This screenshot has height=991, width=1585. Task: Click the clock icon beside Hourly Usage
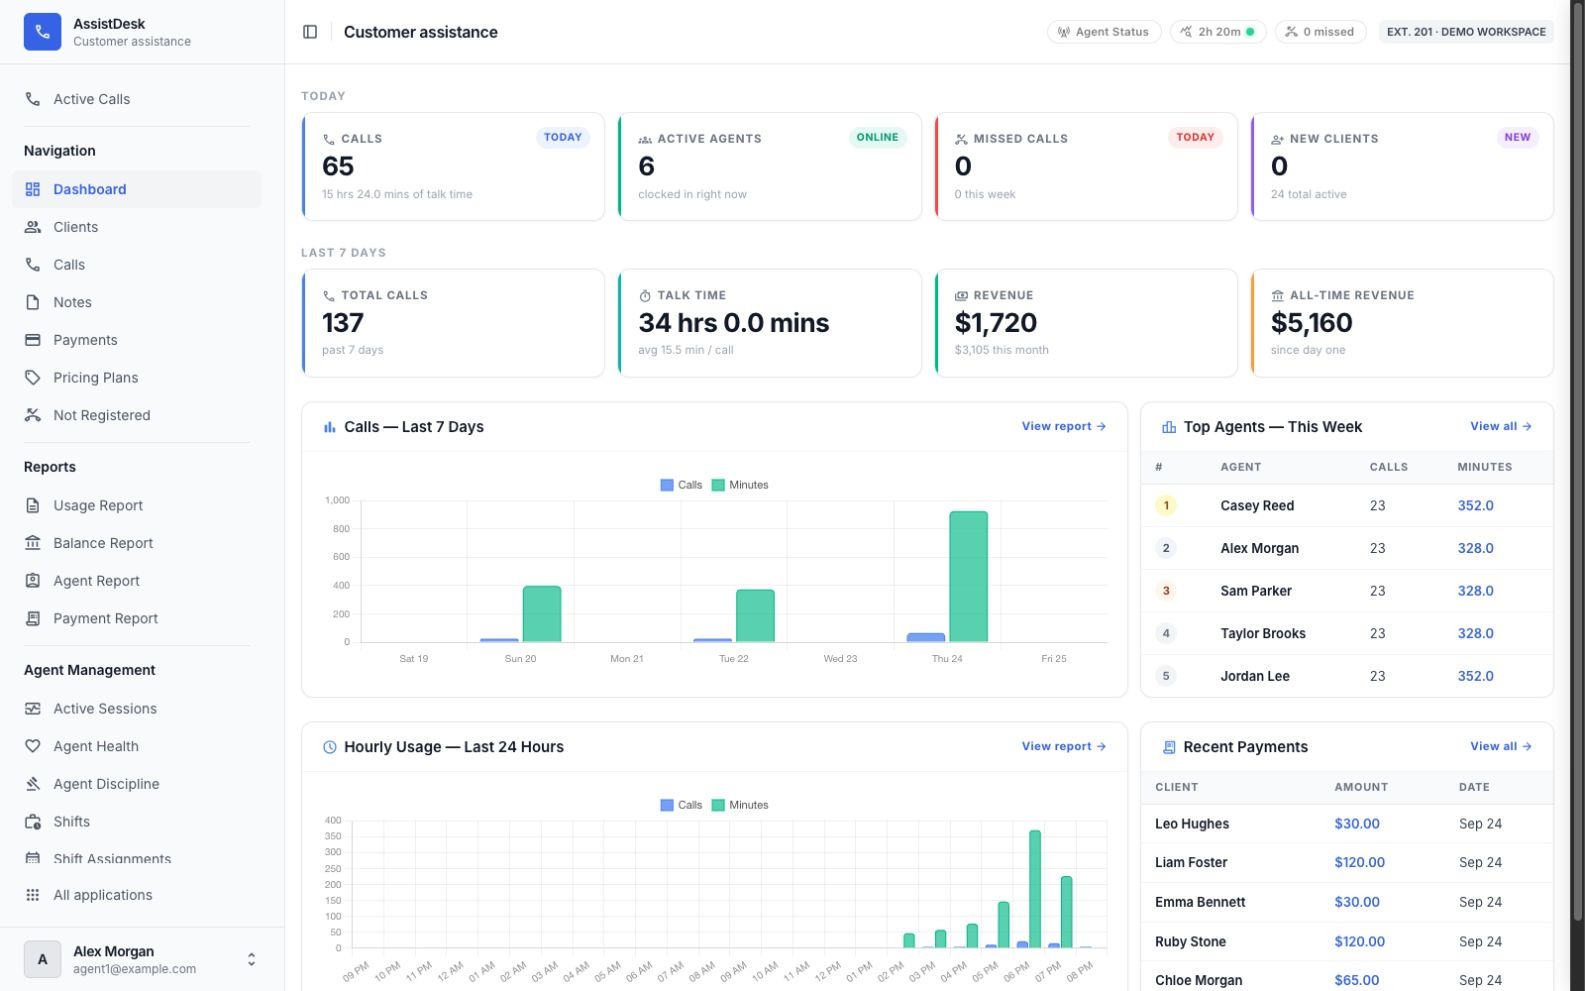[330, 747]
